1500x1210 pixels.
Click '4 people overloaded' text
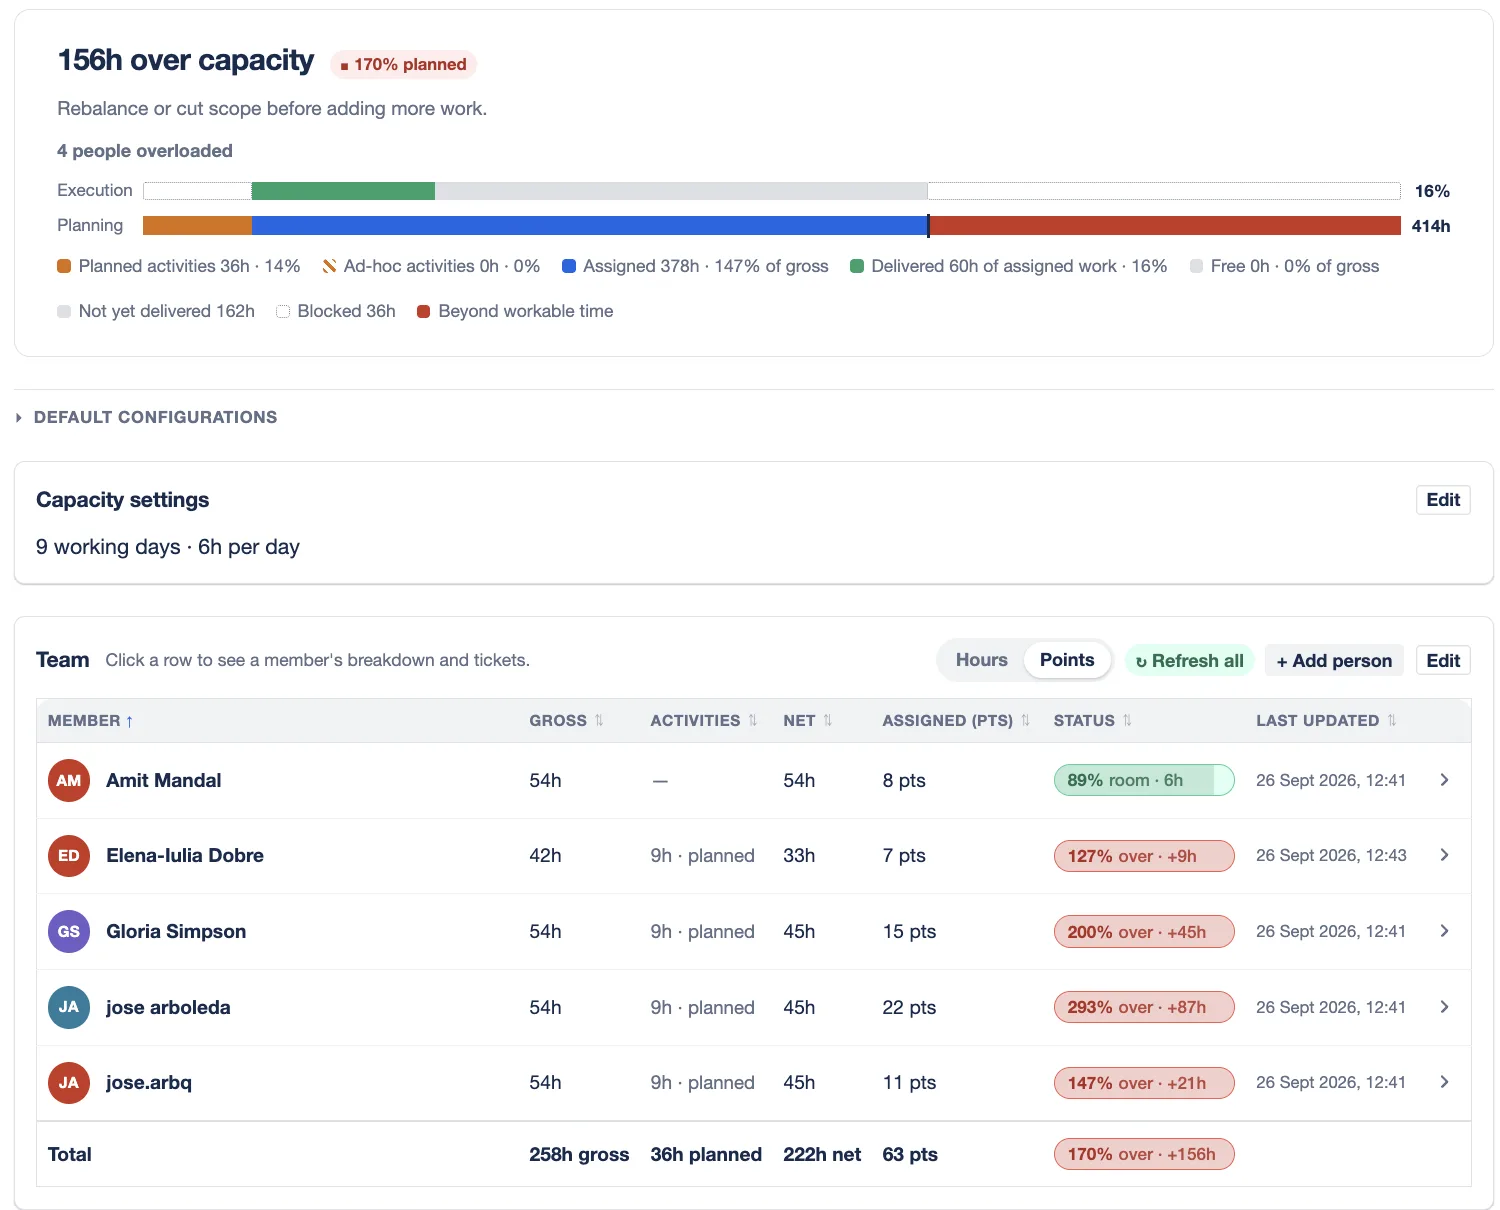[x=145, y=151]
